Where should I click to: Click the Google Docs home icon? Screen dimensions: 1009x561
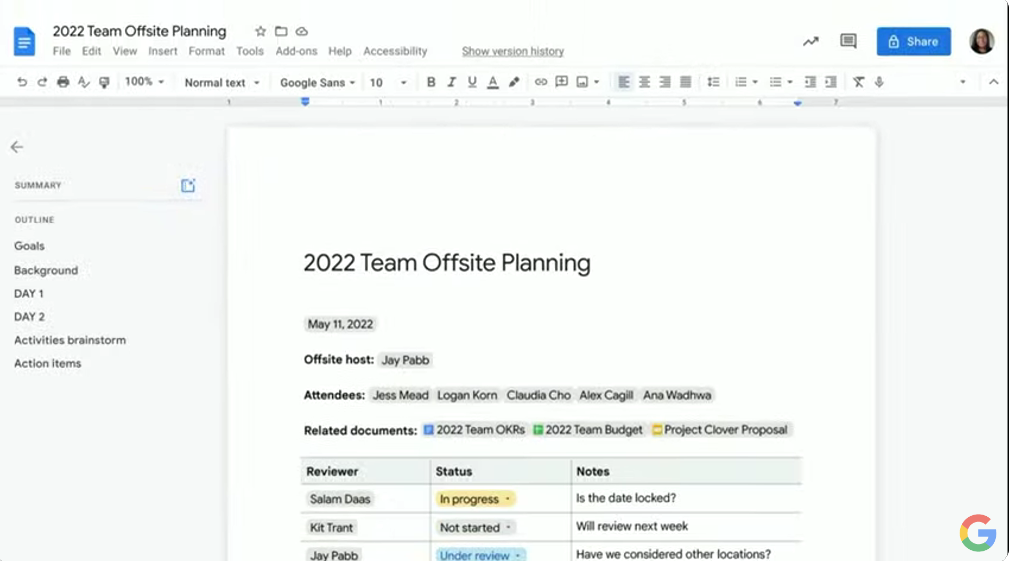[24, 42]
